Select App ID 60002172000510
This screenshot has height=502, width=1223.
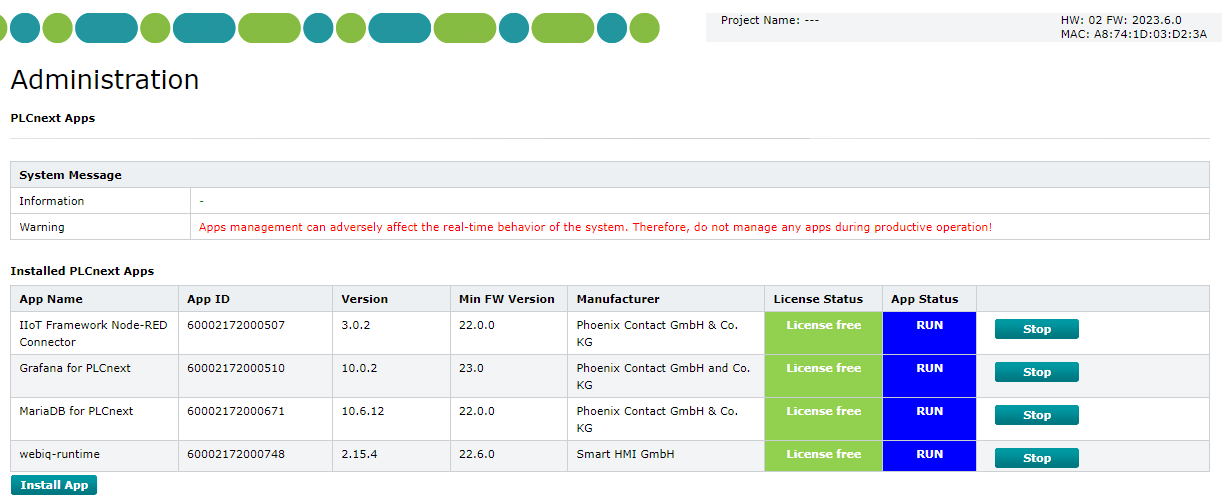(235, 368)
